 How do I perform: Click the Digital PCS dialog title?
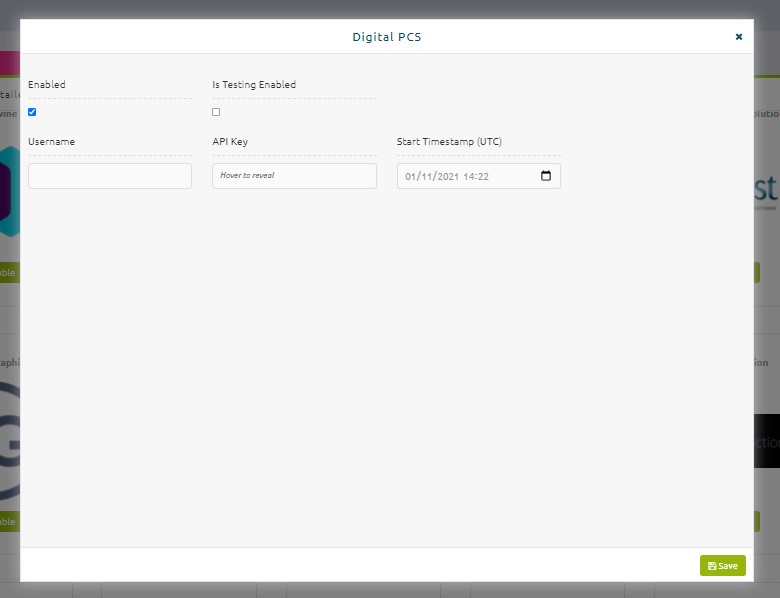point(387,37)
